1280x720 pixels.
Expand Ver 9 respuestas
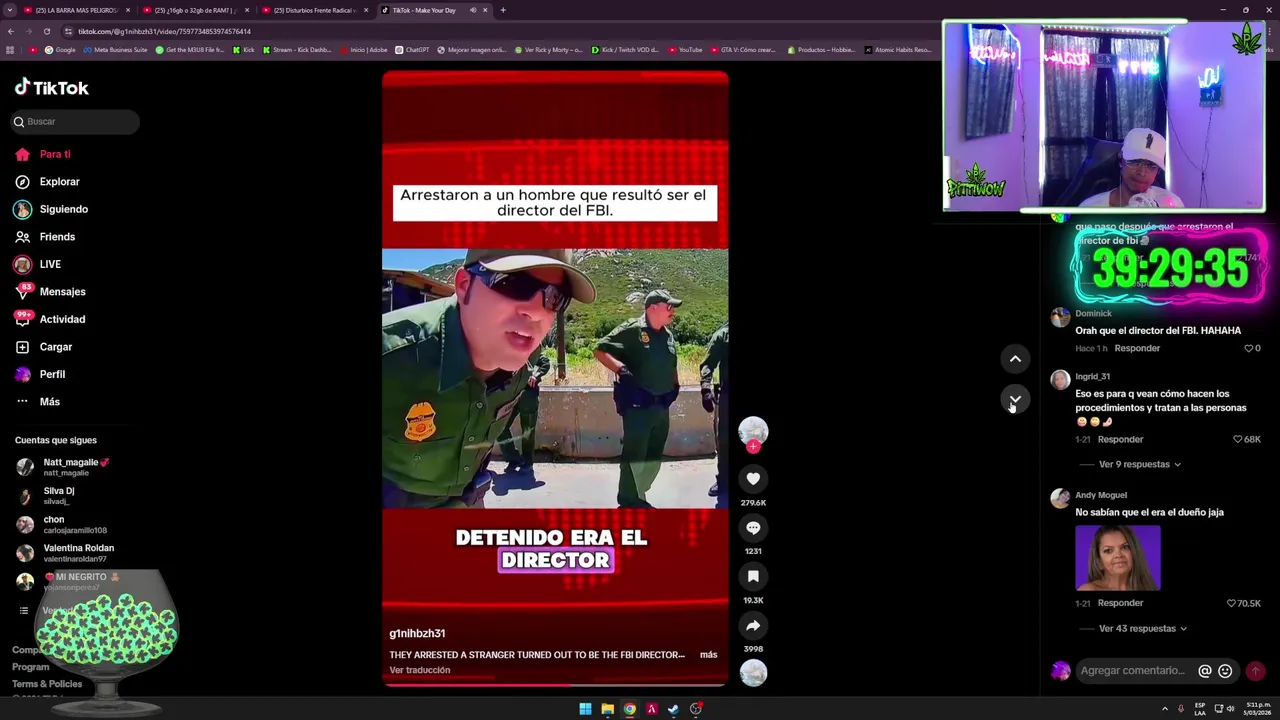[x=1139, y=464]
